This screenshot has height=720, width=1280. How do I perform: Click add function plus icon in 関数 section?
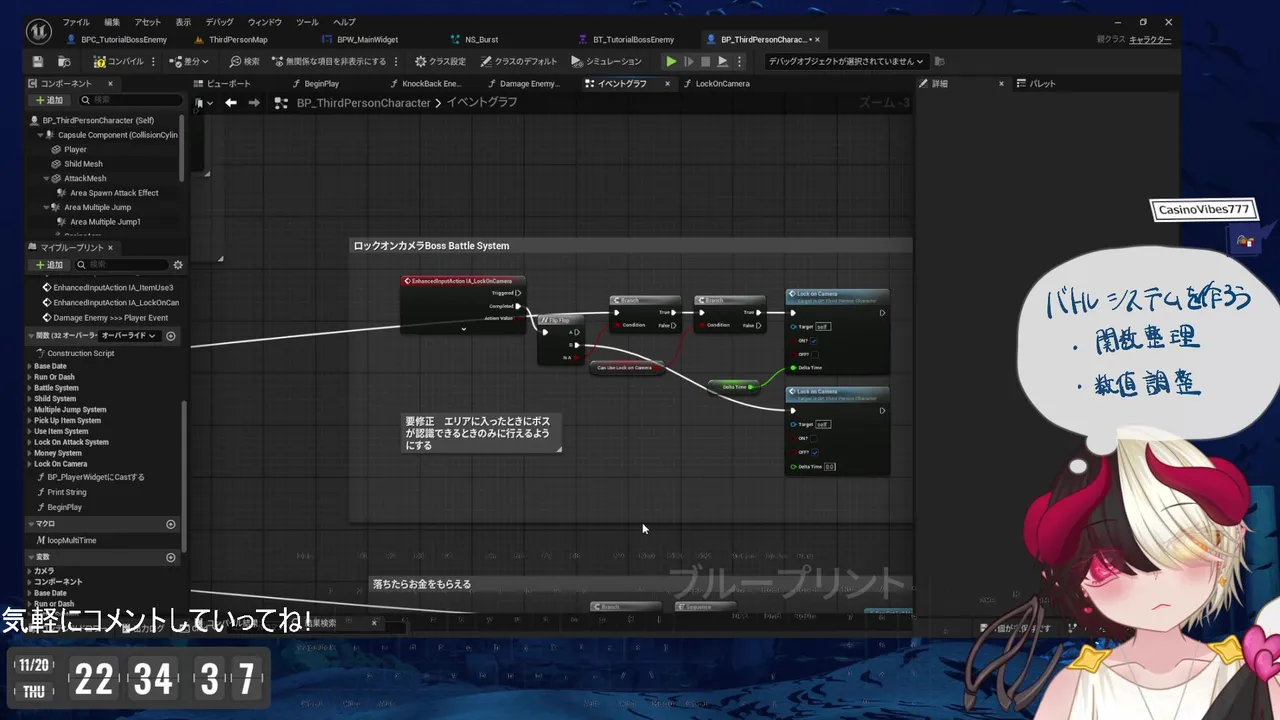(x=171, y=336)
